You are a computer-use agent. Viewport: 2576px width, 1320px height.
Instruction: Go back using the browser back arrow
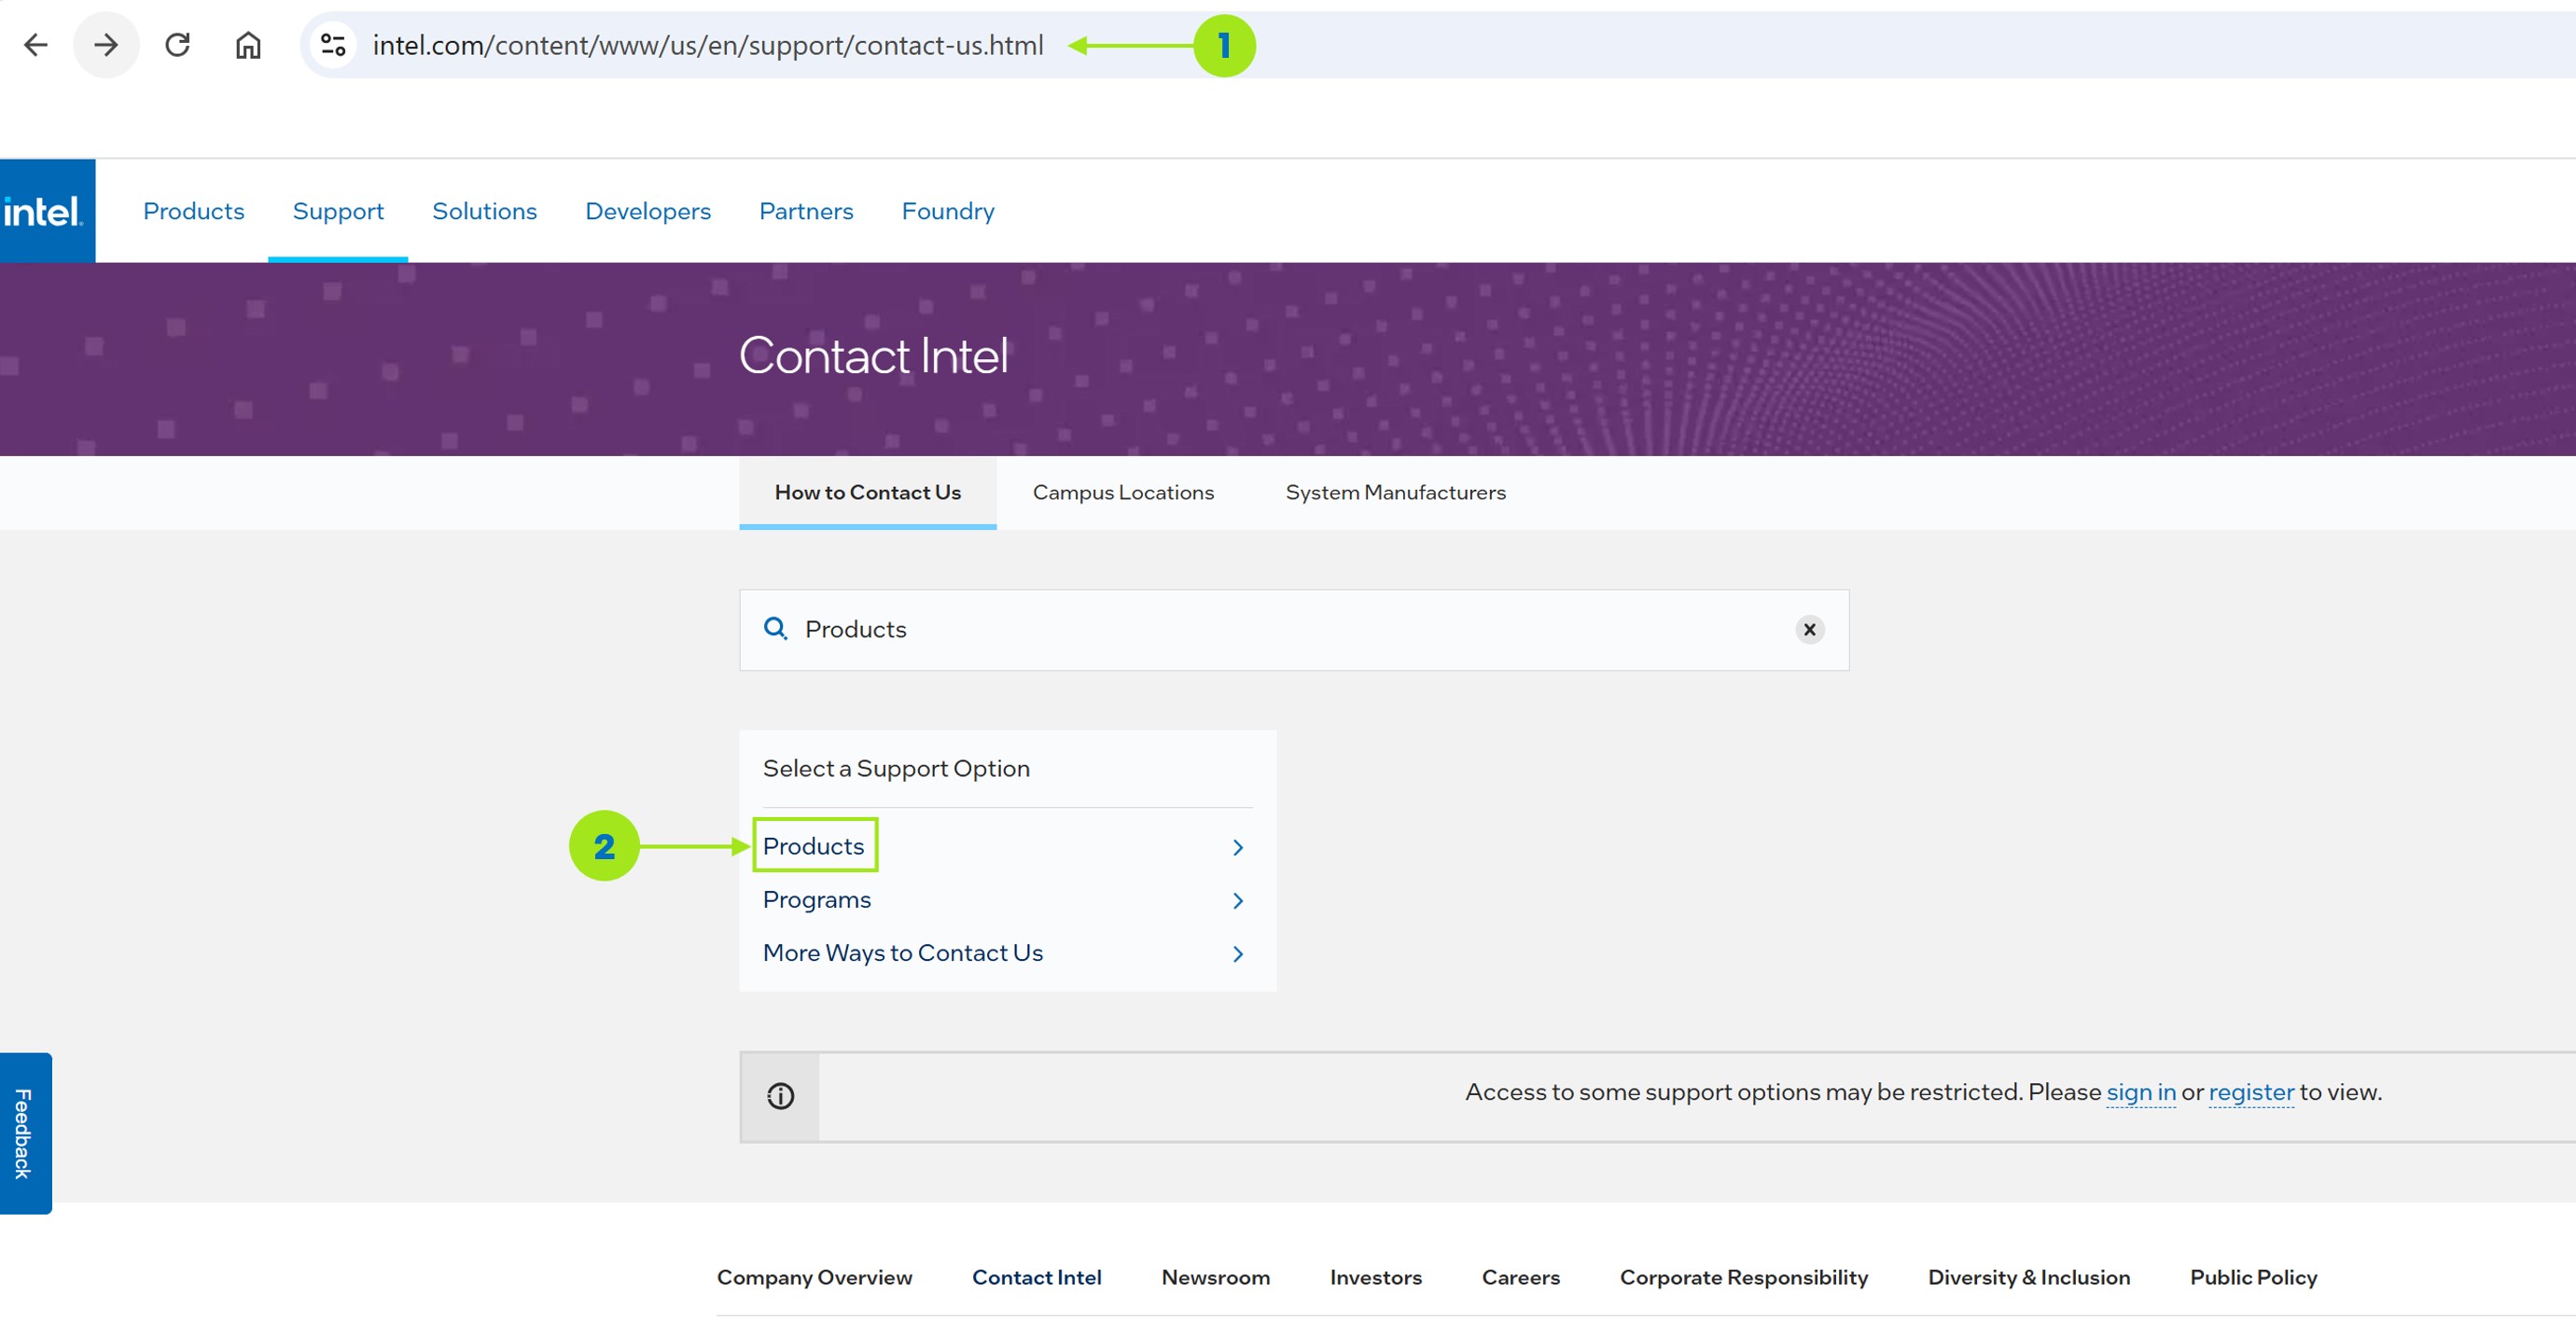(36, 45)
